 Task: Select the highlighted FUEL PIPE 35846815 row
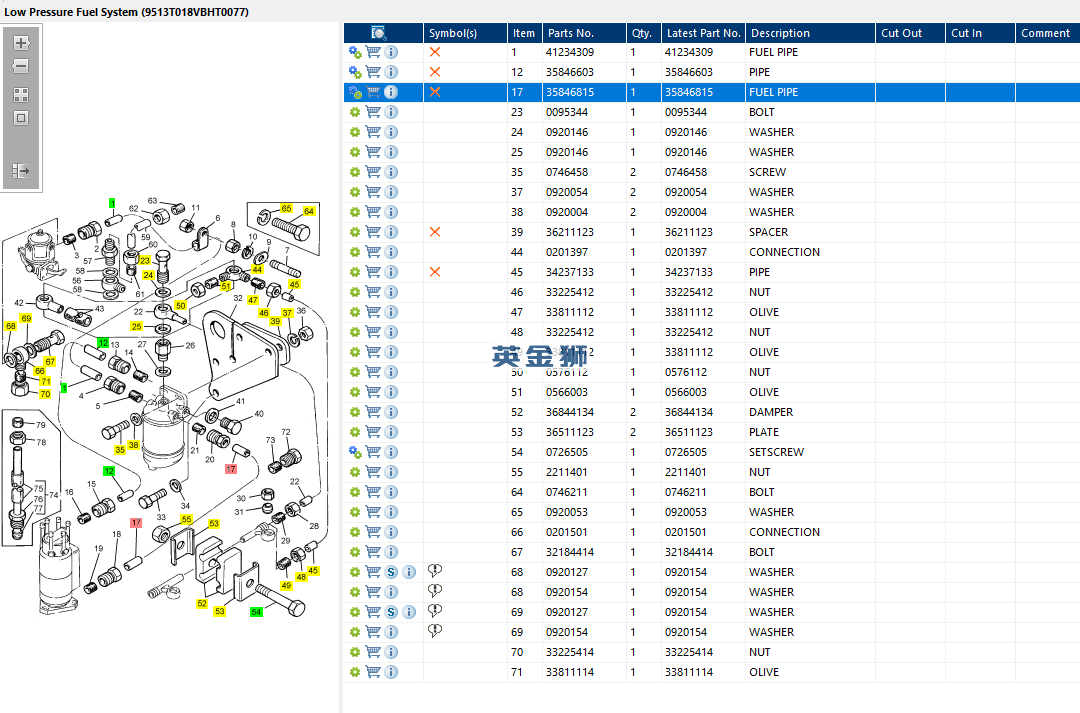click(712, 92)
